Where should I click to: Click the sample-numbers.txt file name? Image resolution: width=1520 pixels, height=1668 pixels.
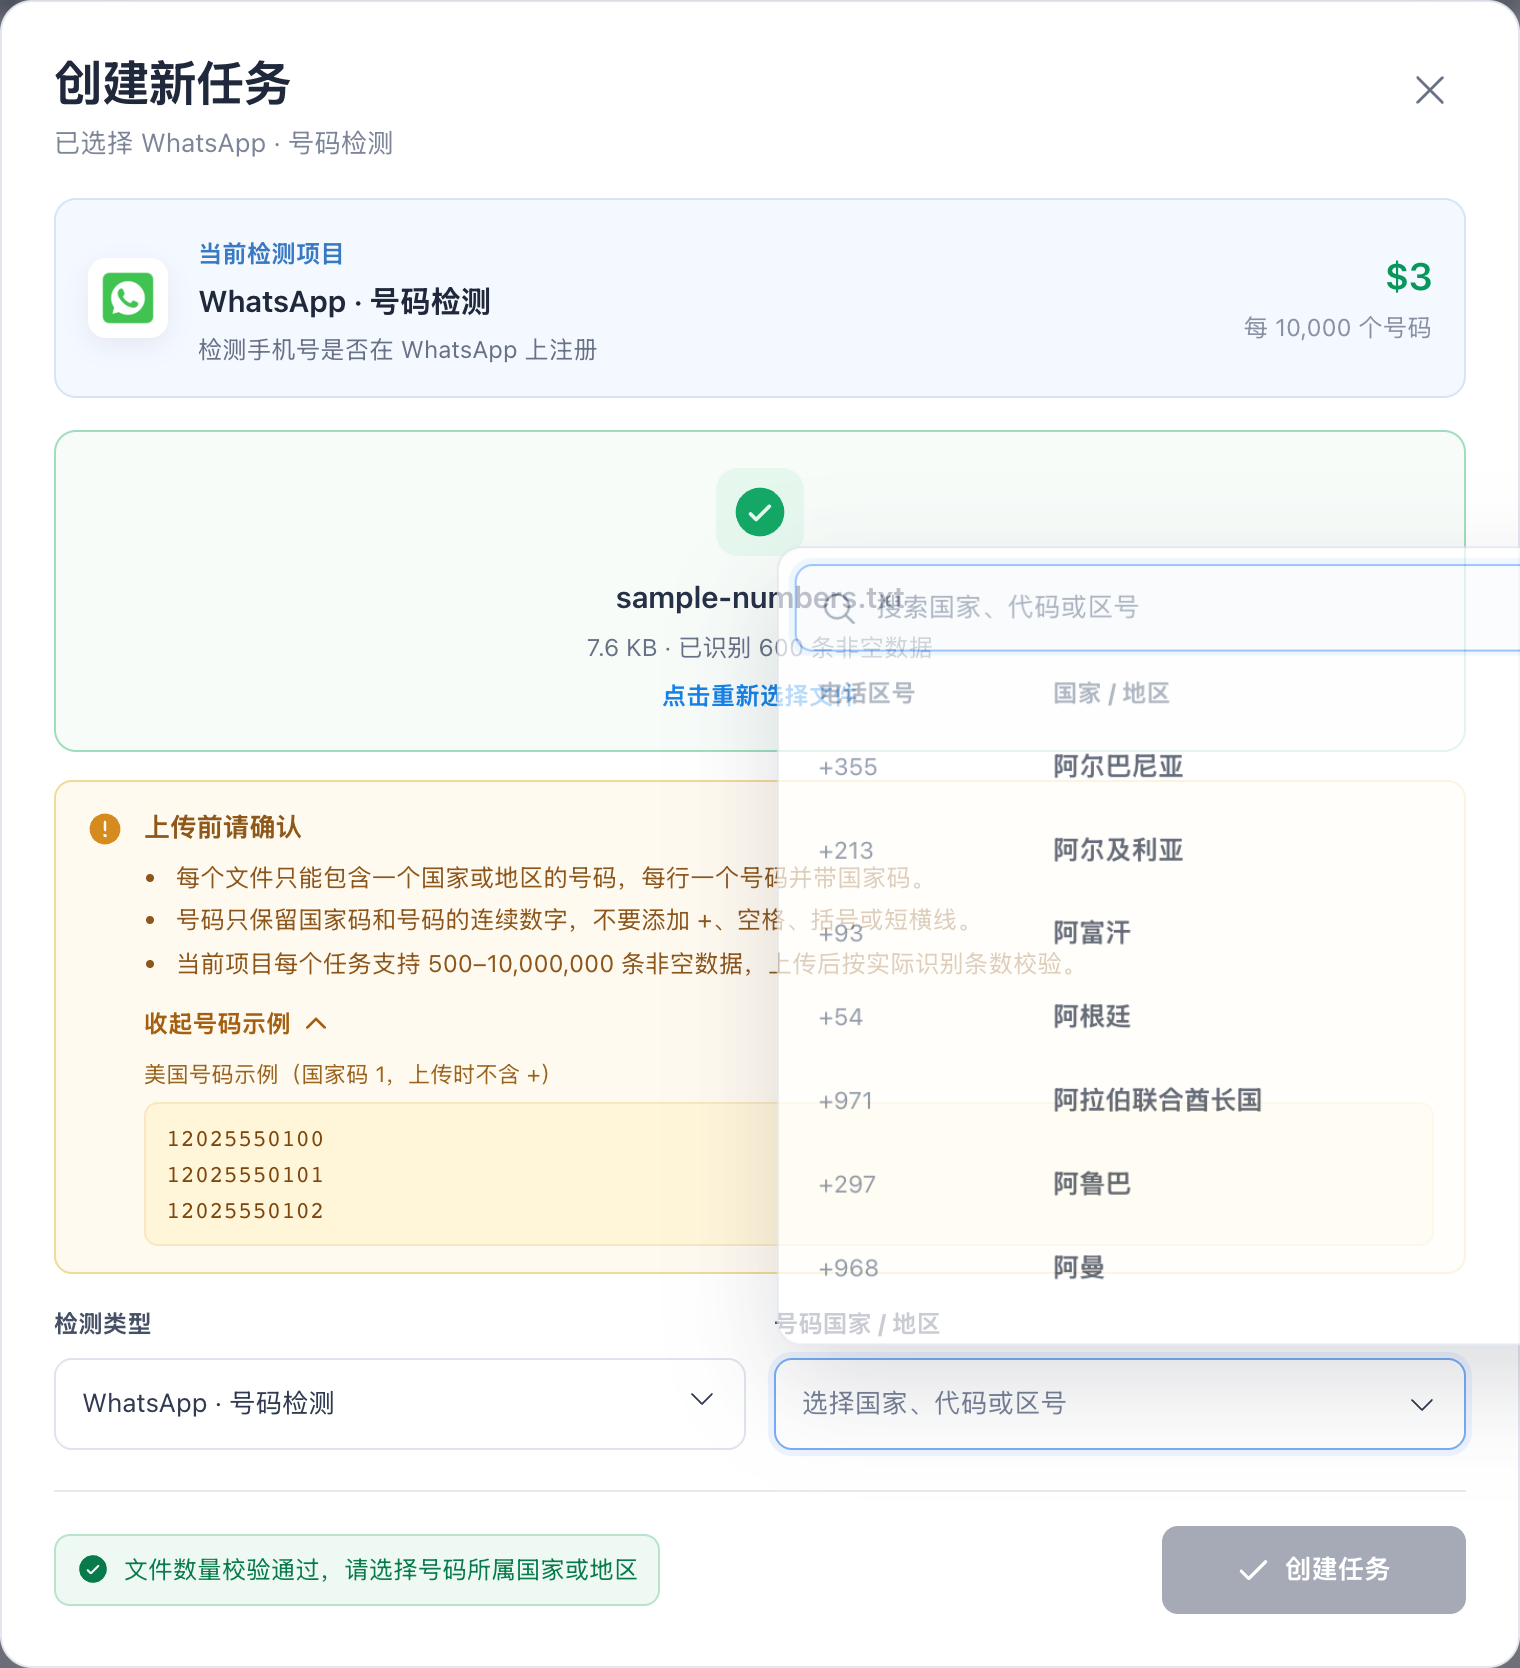pyautogui.click(x=760, y=598)
